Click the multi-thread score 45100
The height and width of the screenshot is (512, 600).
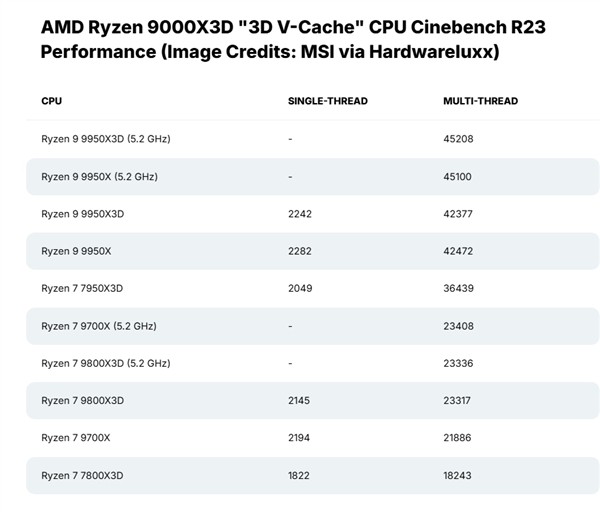(x=458, y=176)
